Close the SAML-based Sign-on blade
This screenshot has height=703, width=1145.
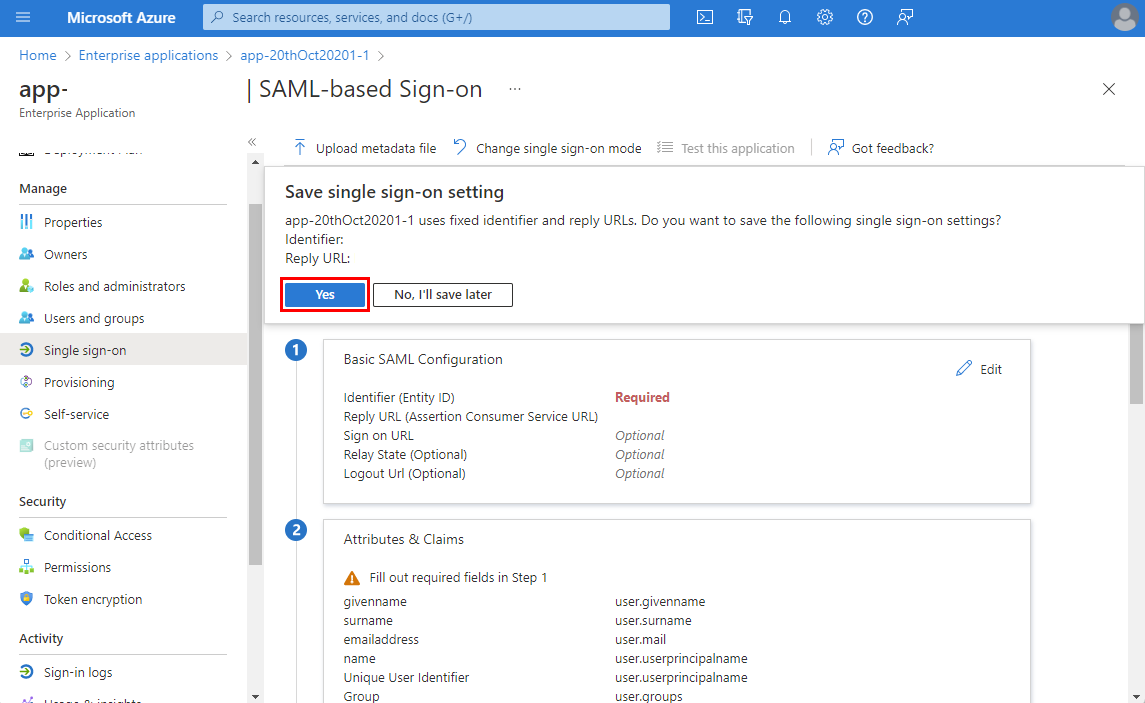(1108, 89)
